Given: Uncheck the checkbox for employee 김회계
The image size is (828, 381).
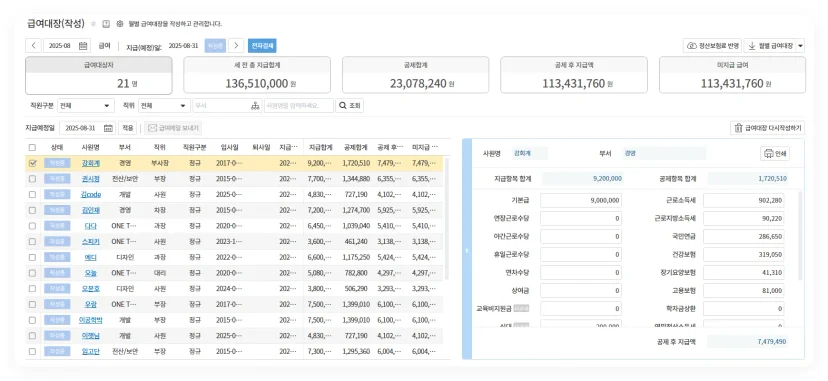Looking at the screenshot, I should (33, 163).
